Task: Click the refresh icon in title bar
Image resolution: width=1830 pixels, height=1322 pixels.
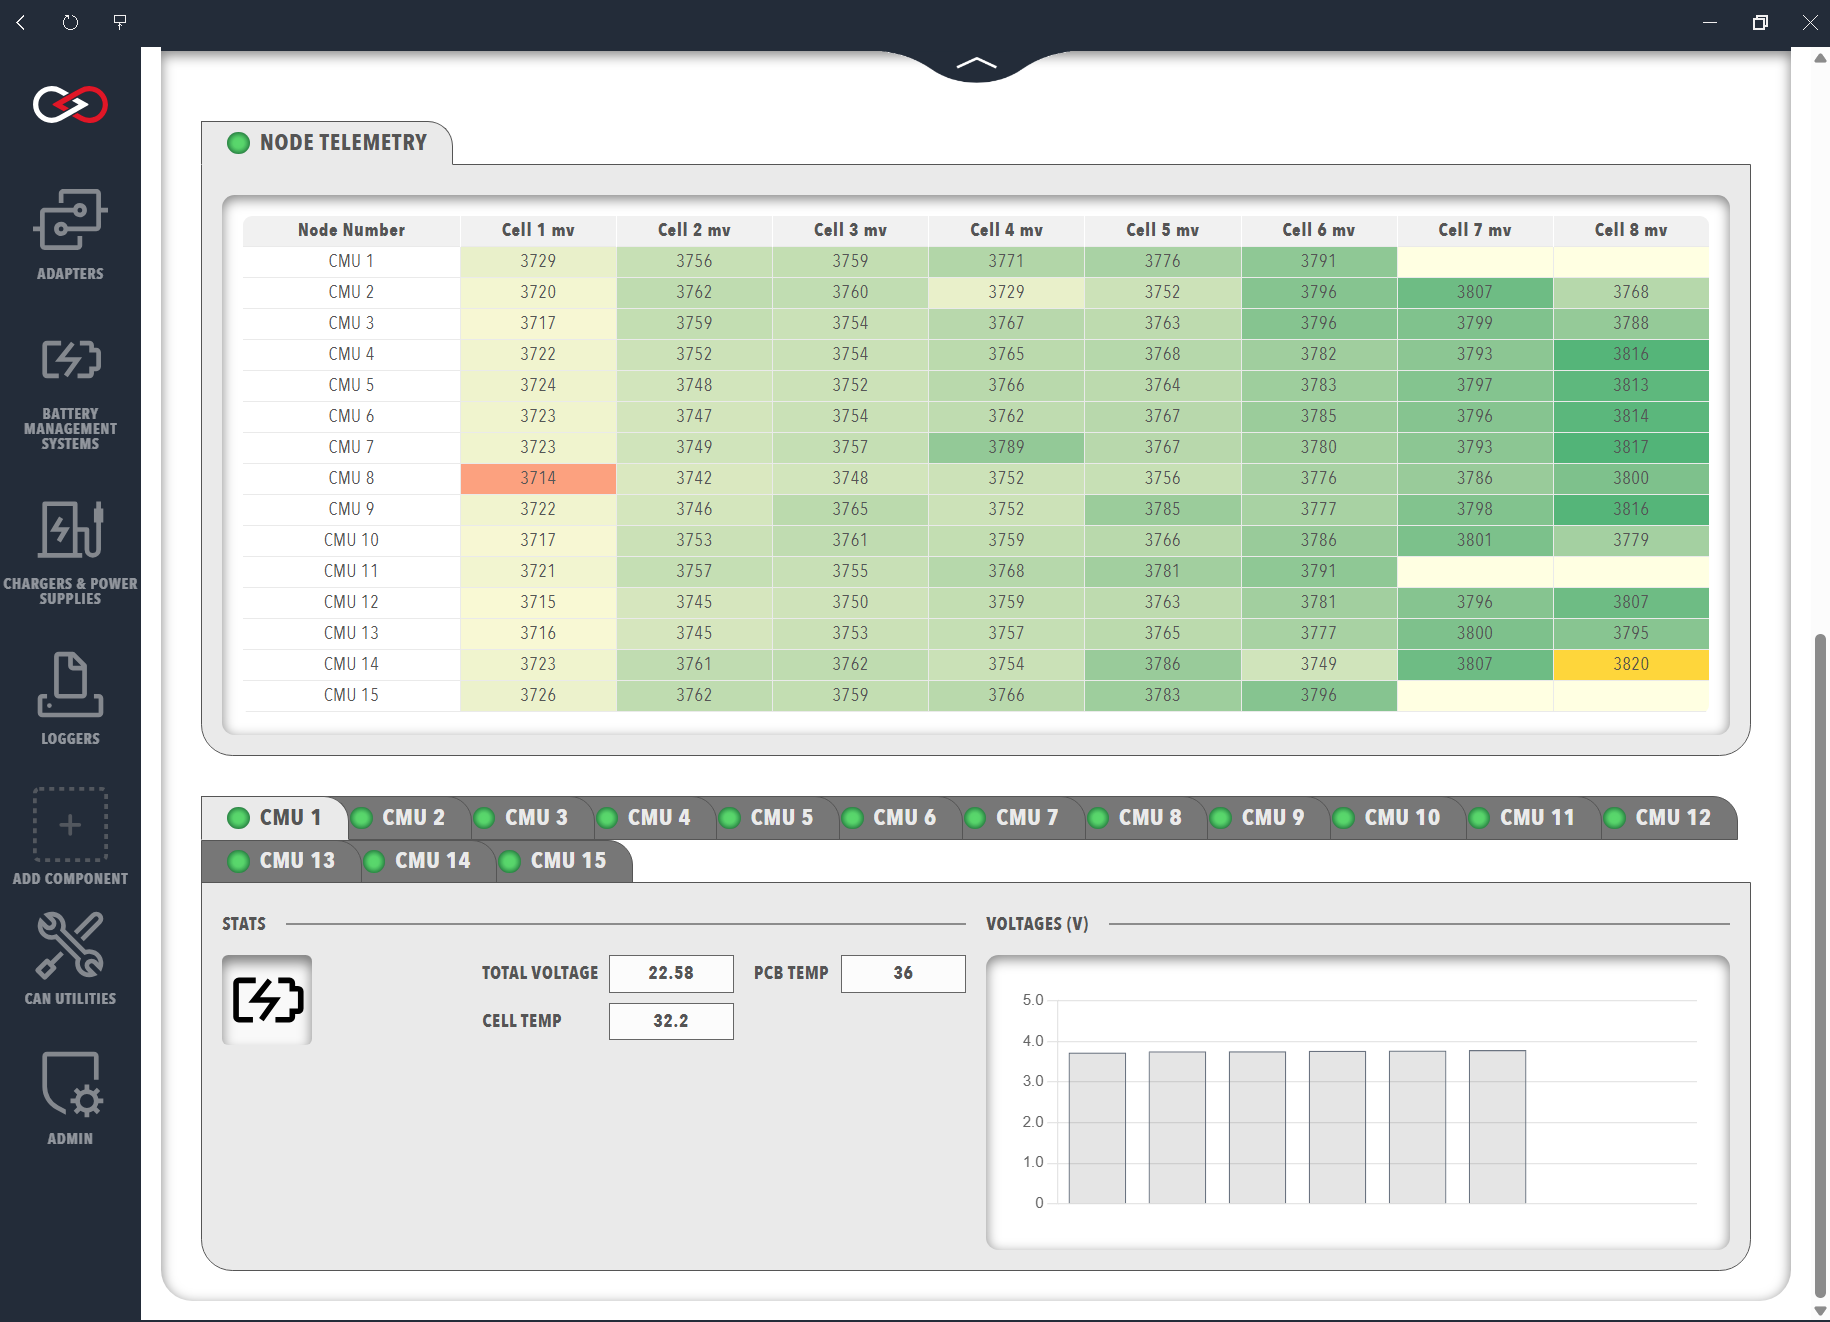Action: [70, 22]
